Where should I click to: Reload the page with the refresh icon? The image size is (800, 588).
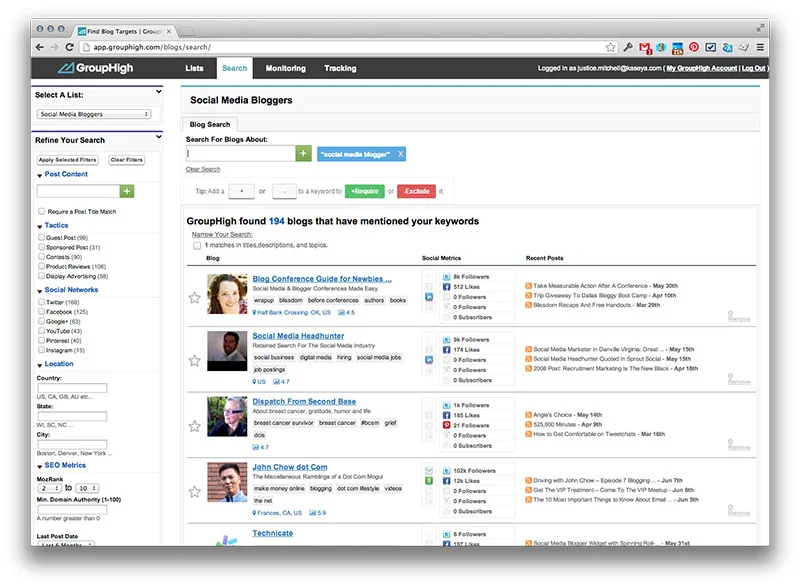pyautogui.click(x=69, y=47)
